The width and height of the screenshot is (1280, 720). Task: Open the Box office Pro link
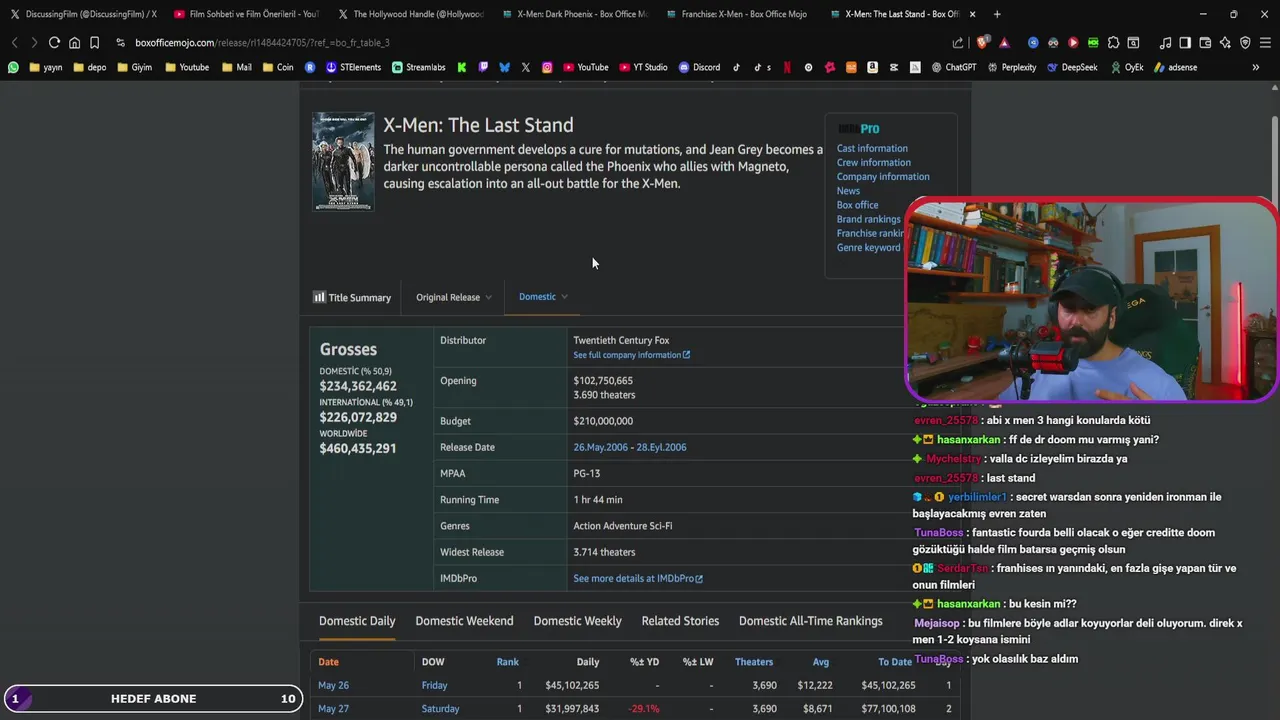click(857, 205)
